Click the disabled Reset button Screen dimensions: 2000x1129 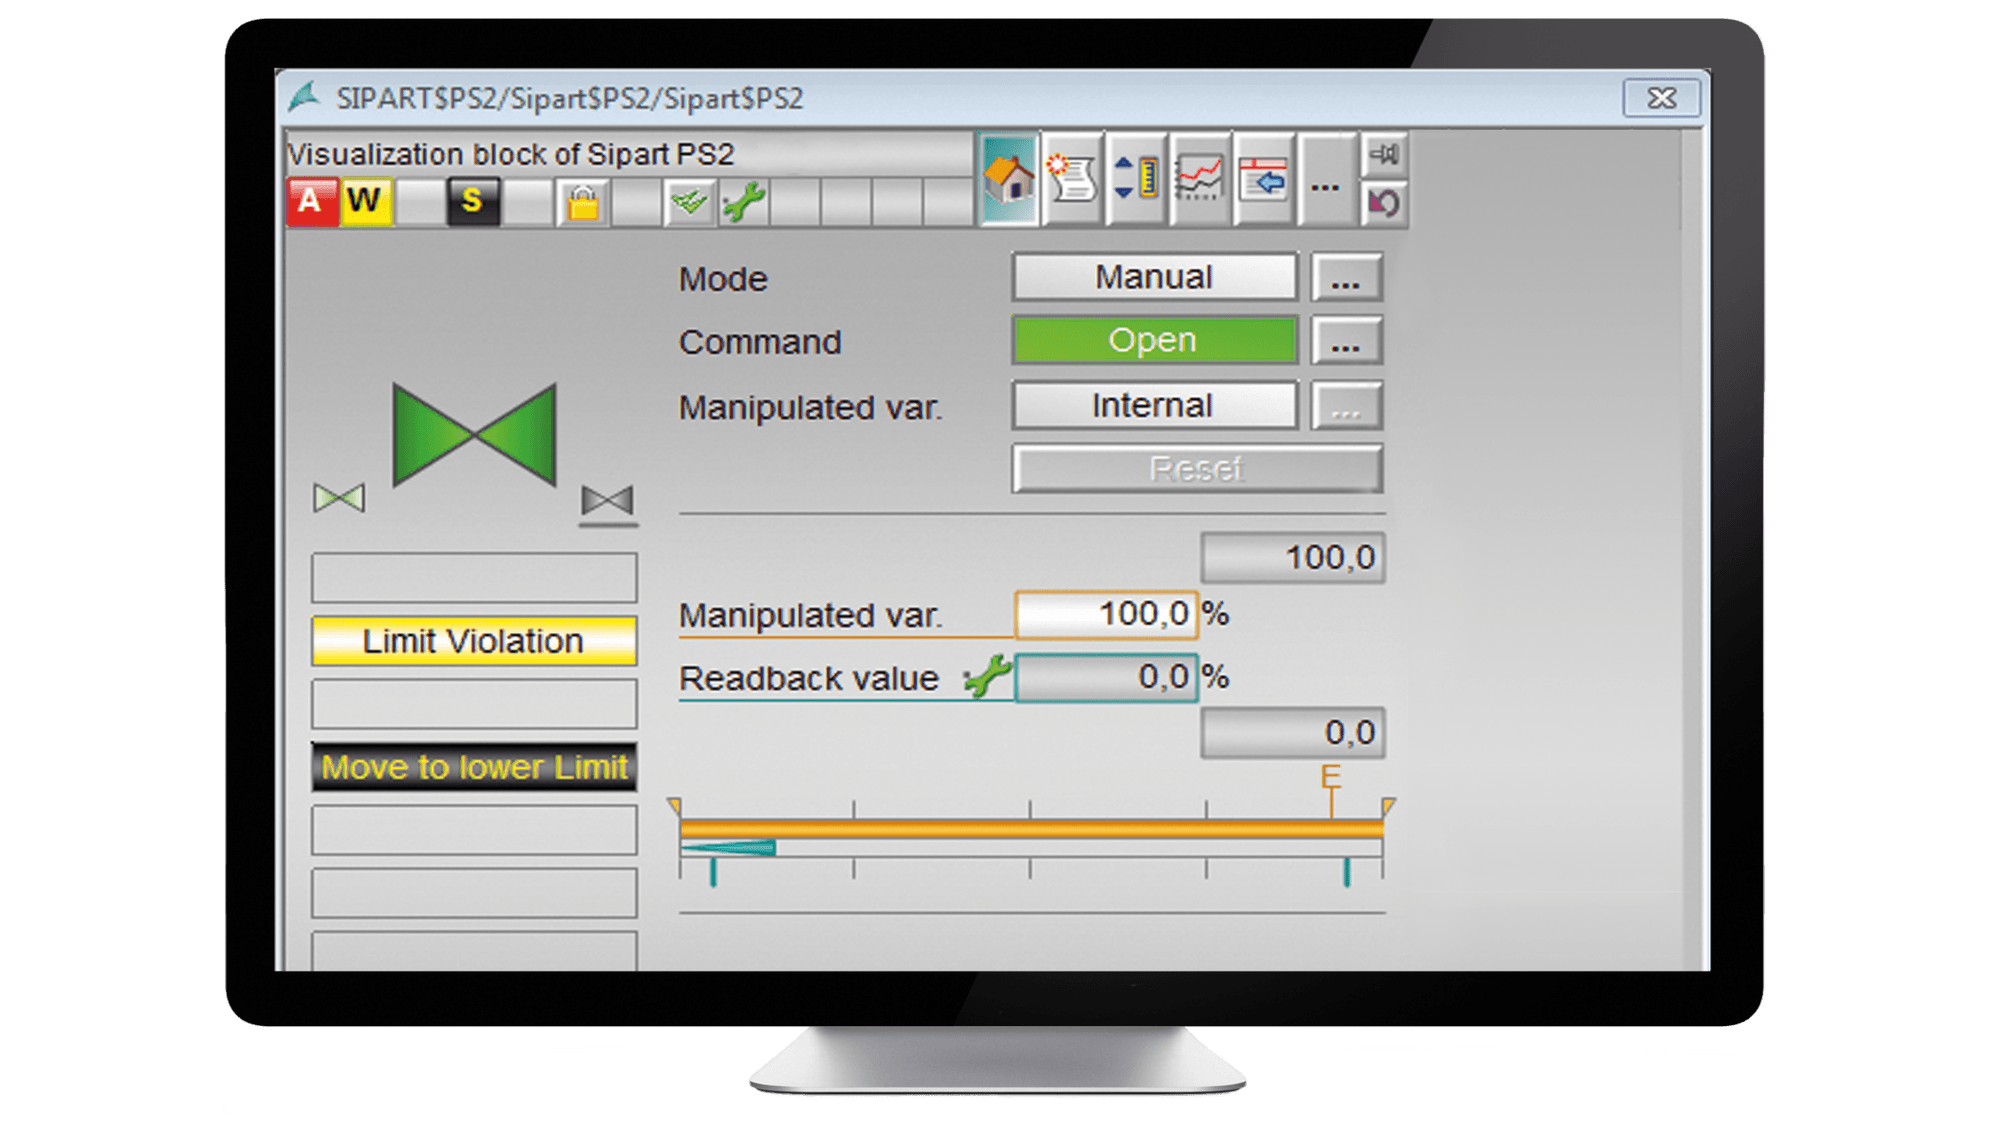pos(1197,466)
